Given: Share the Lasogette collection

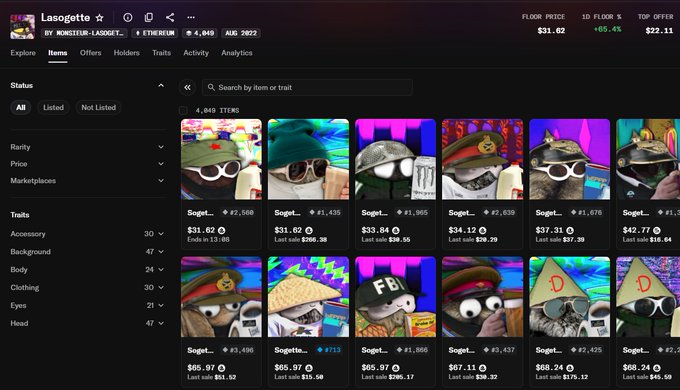Looking at the screenshot, I should (170, 17).
